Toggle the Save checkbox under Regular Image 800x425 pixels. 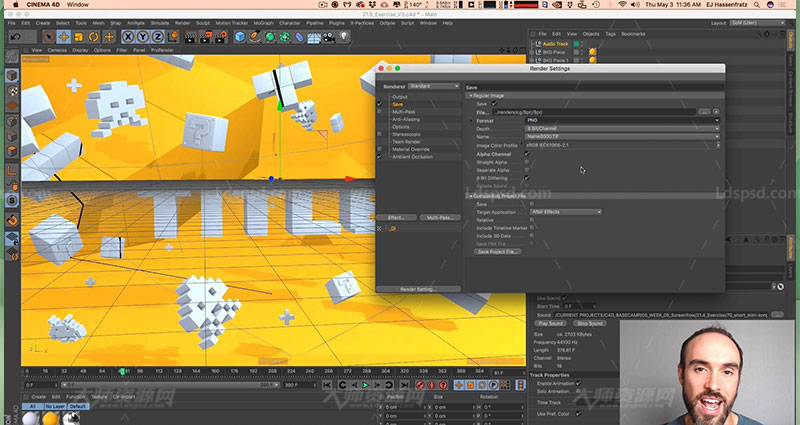point(494,104)
